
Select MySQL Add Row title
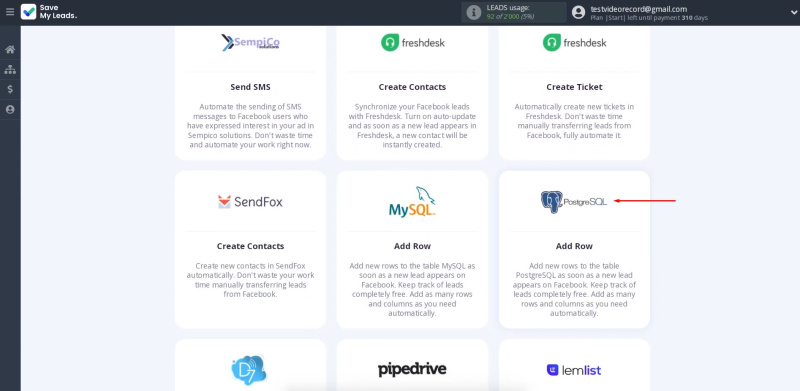pyautogui.click(x=412, y=246)
